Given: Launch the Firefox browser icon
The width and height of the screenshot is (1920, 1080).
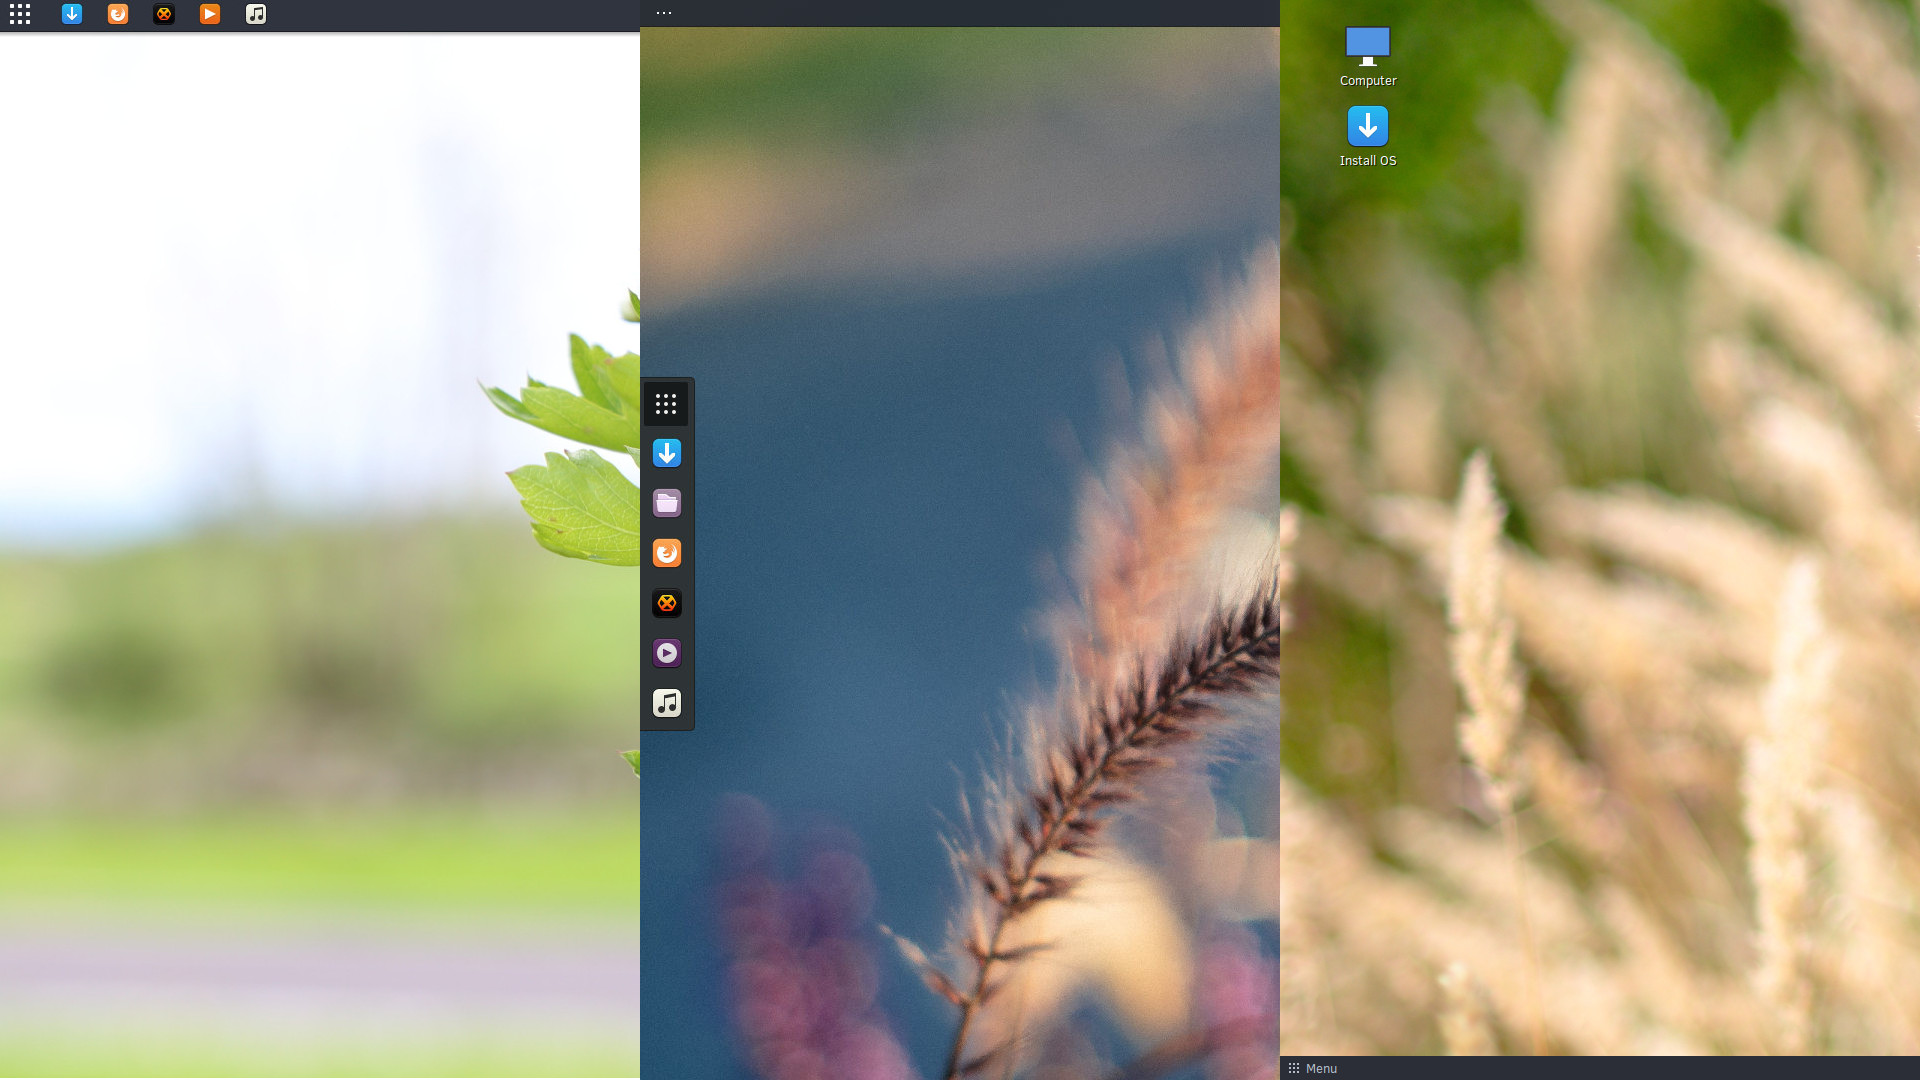Looking at the screenshot, I should pyautogui.click(x=117, y=15).
